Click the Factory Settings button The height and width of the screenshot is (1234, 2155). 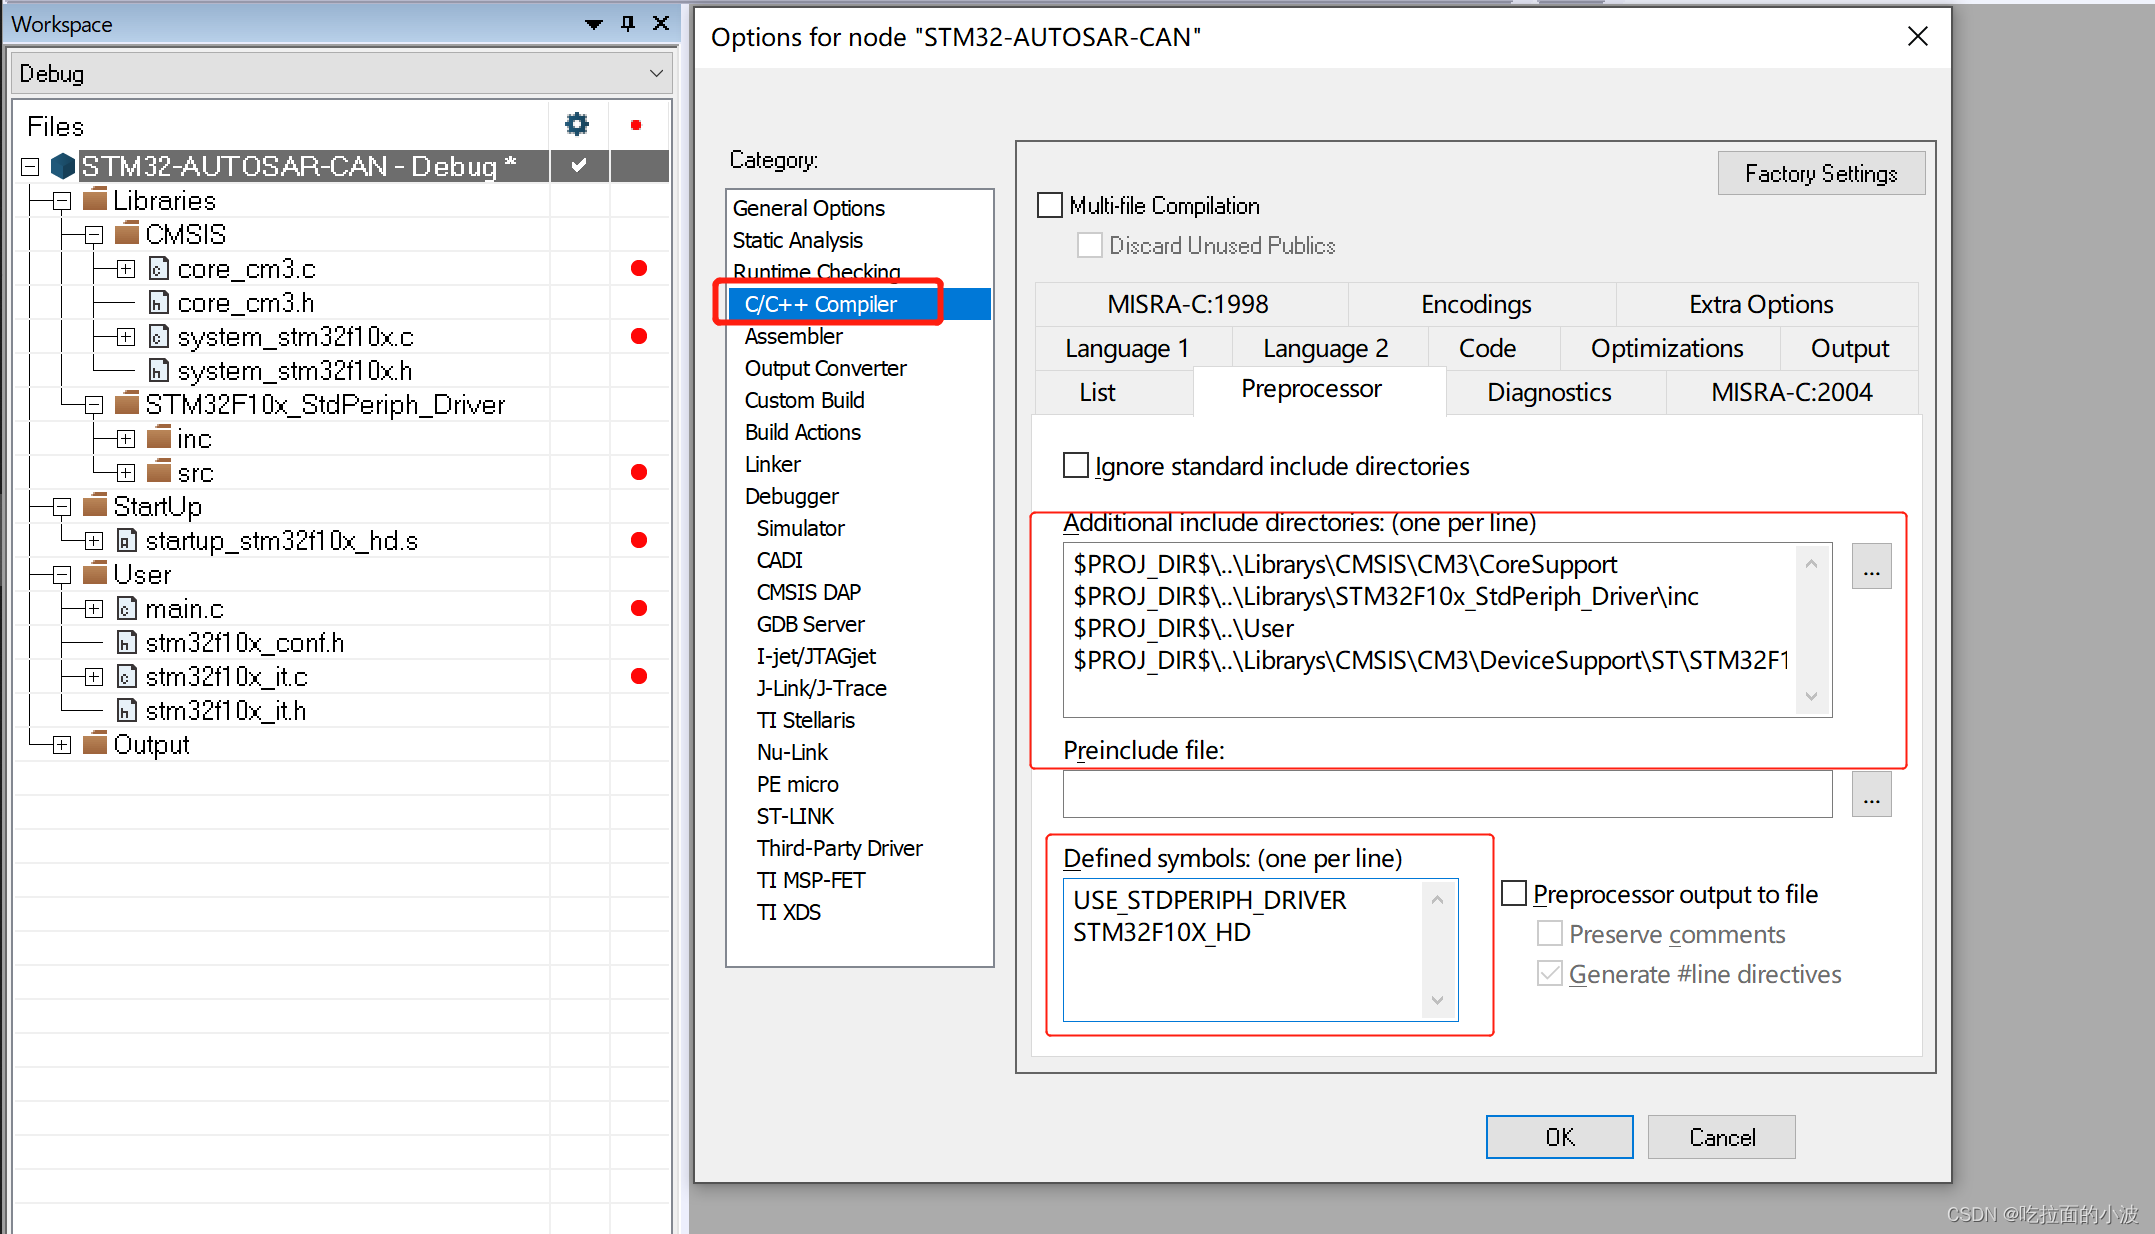point(1820,174)
